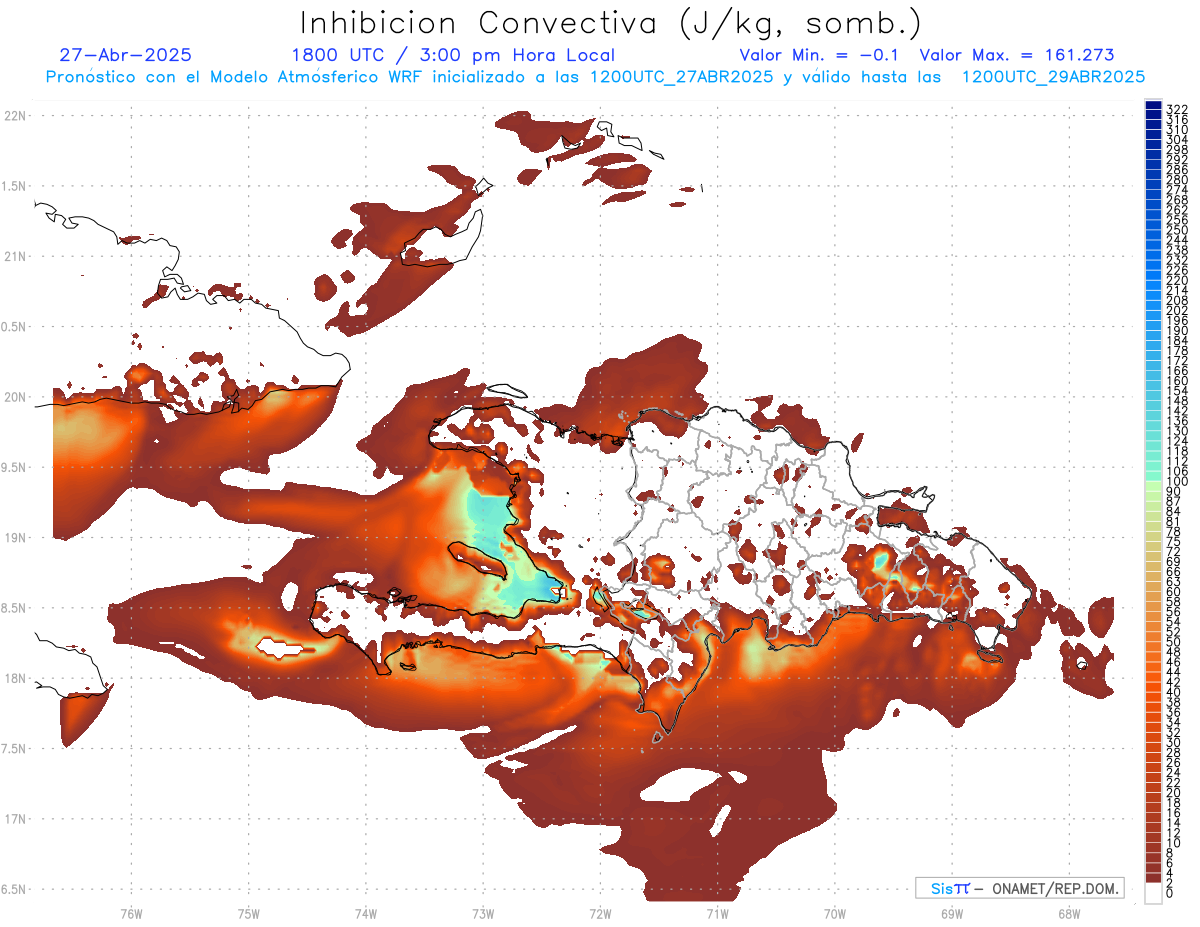
Task: Pick the white colorbar swatch beside 0
Action: click(1153, 893)
